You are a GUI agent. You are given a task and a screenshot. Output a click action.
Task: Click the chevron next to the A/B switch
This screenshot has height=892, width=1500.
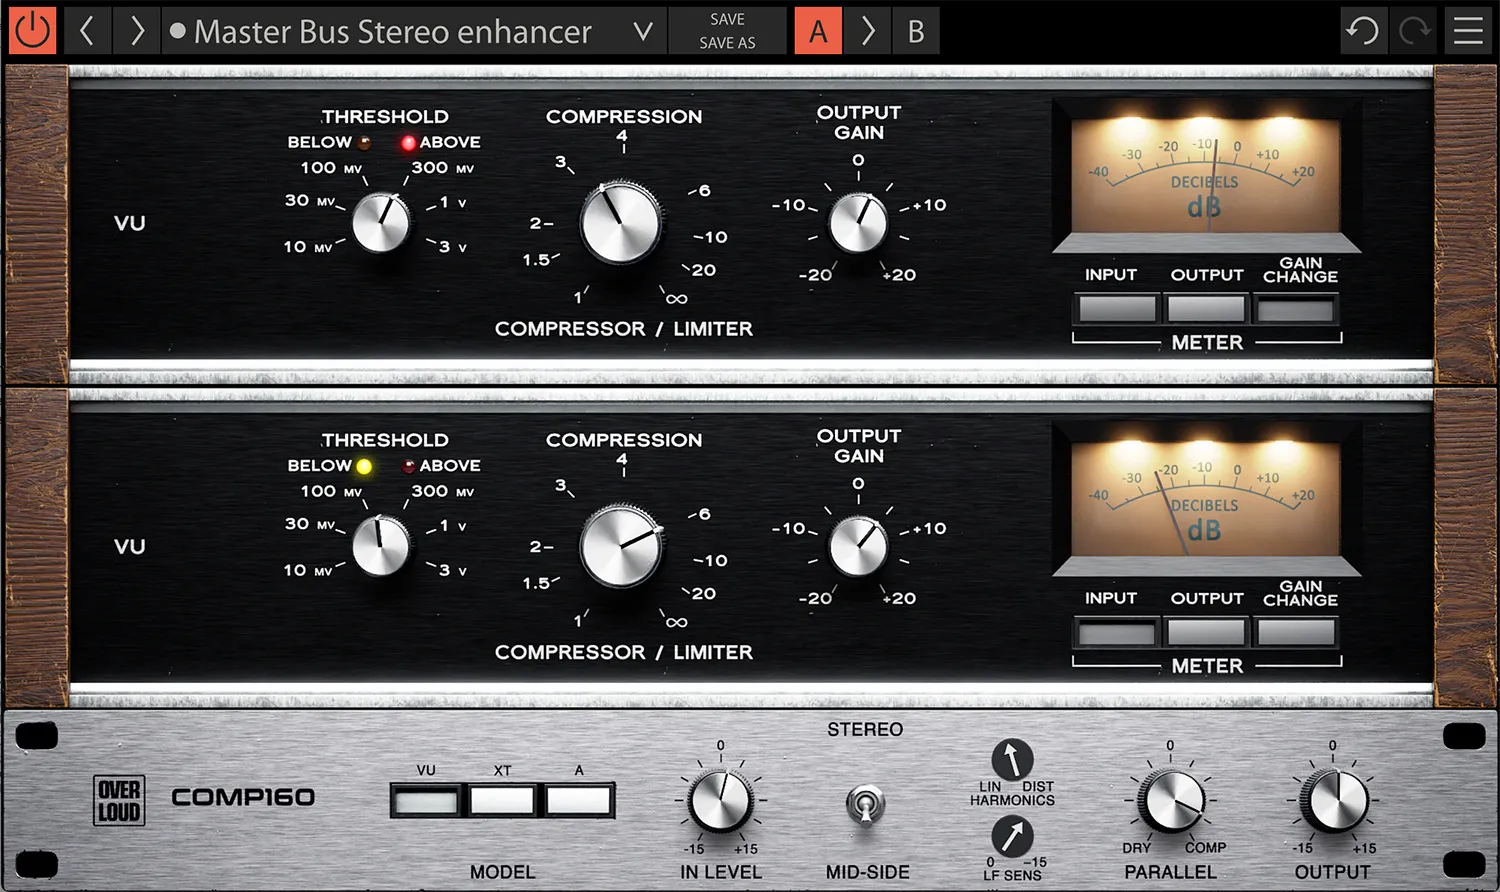click(867, 31)
